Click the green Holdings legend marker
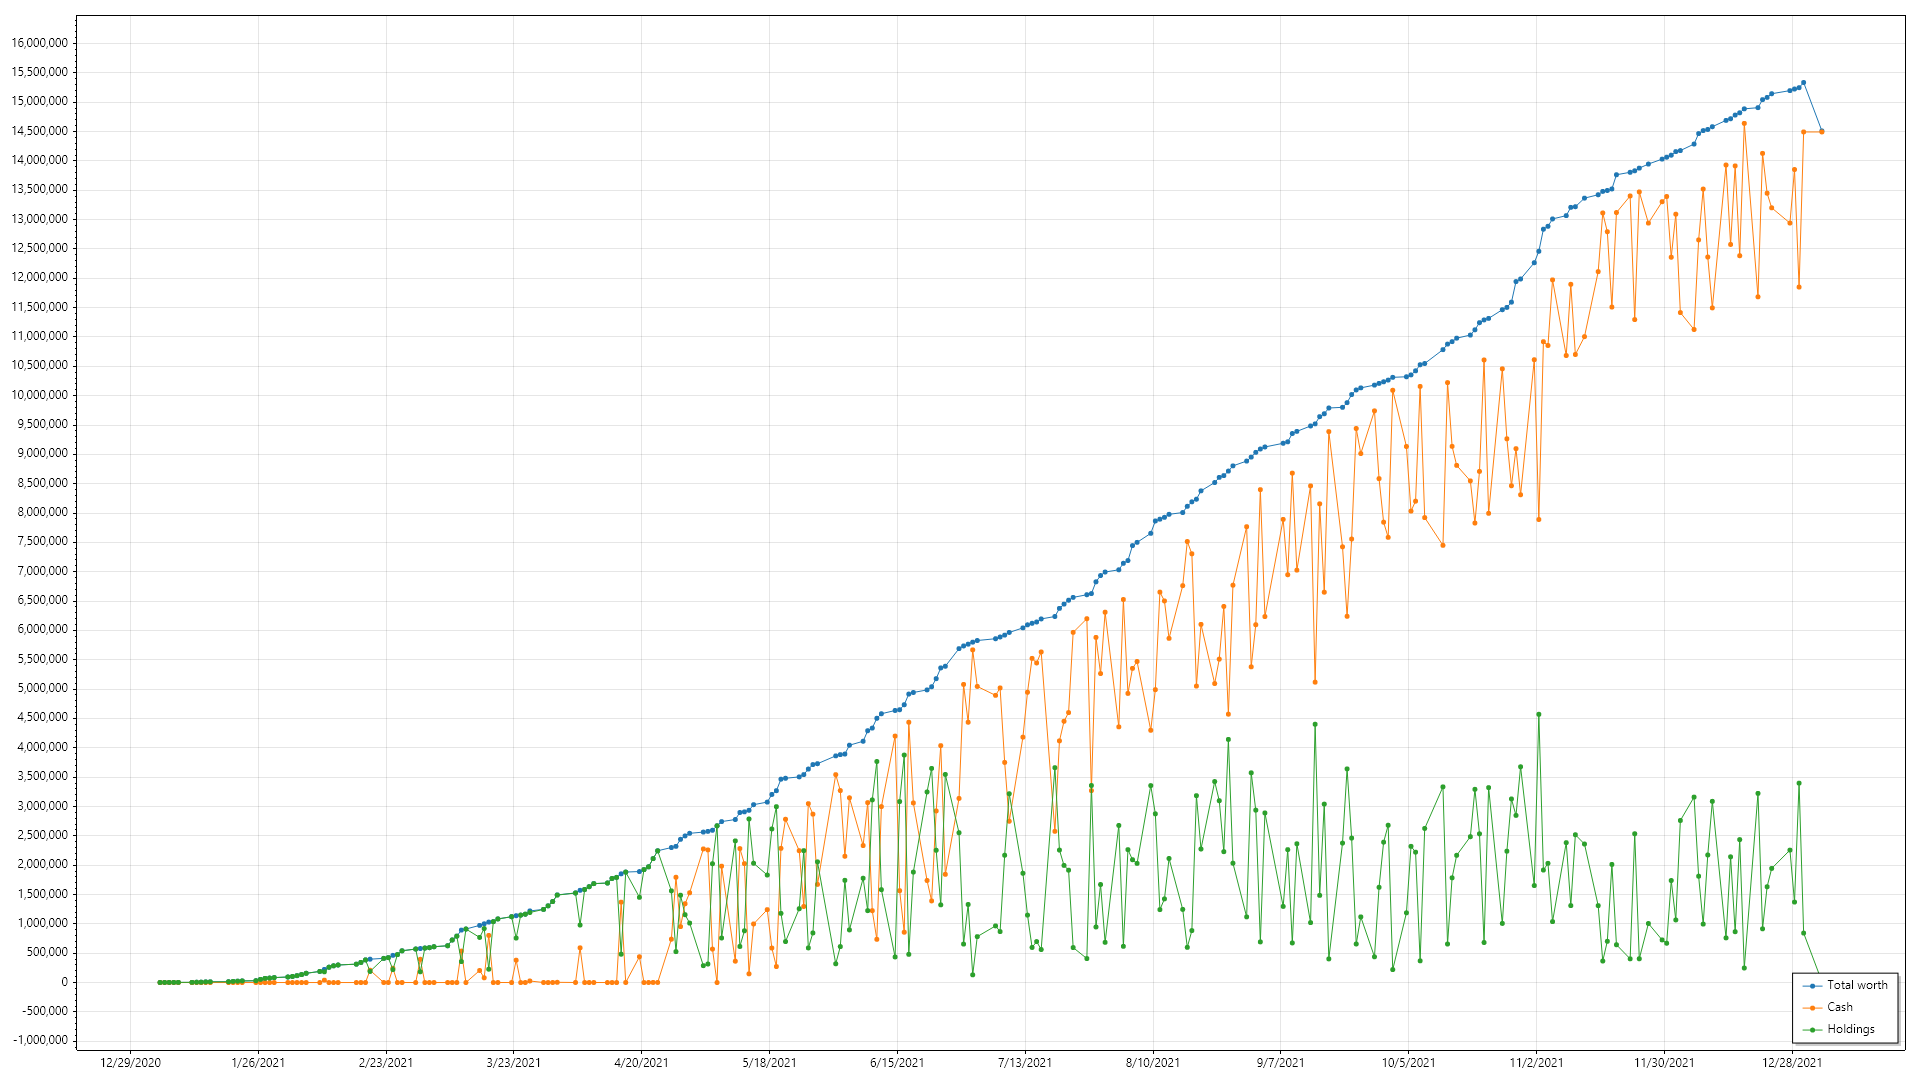This screenshot has width=1920, height=1080. pos(1812,1030)
